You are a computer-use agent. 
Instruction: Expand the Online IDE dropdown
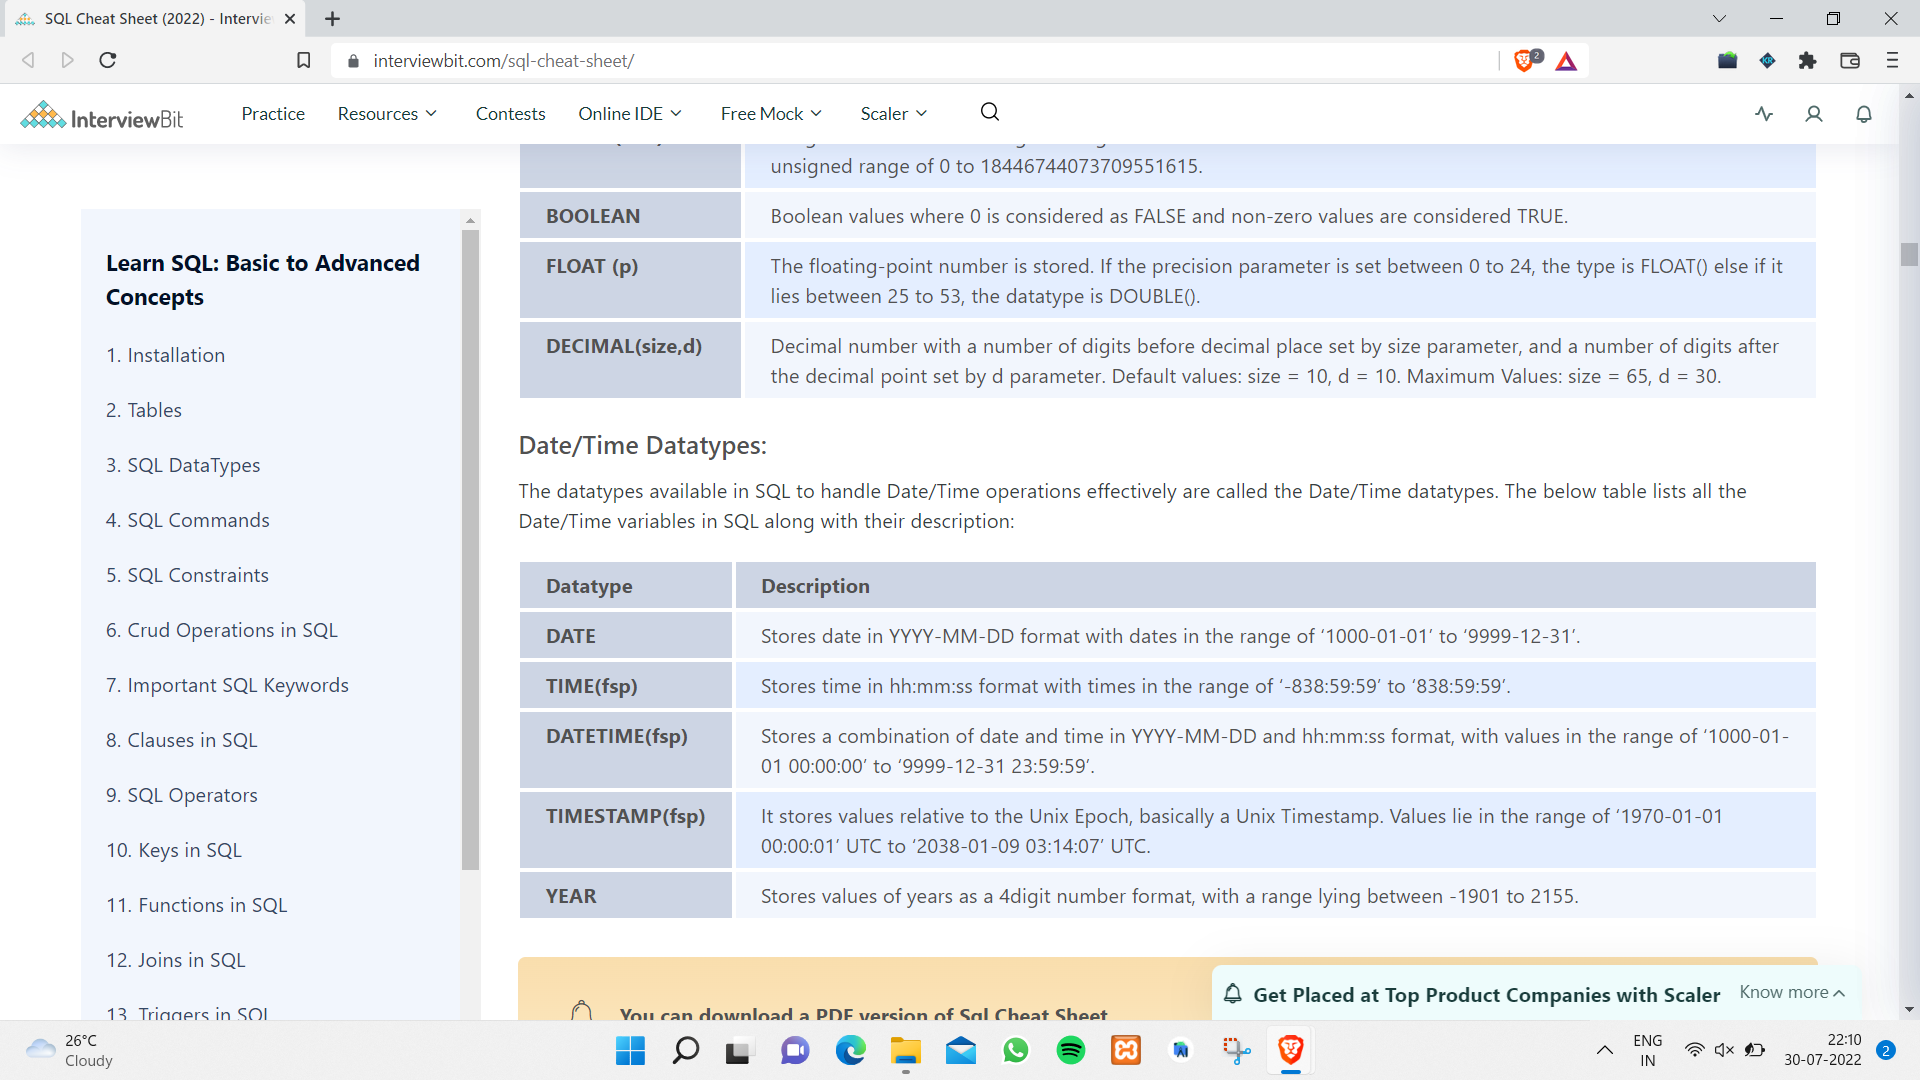[x=629, y=113]
